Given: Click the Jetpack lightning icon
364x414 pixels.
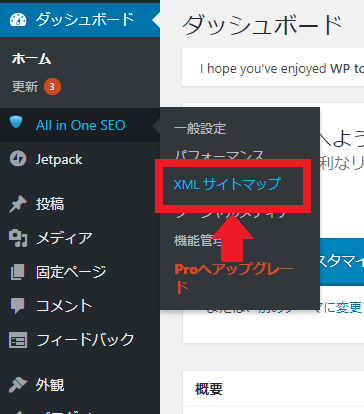Looking at the screenshot, I should click(18, 159).
